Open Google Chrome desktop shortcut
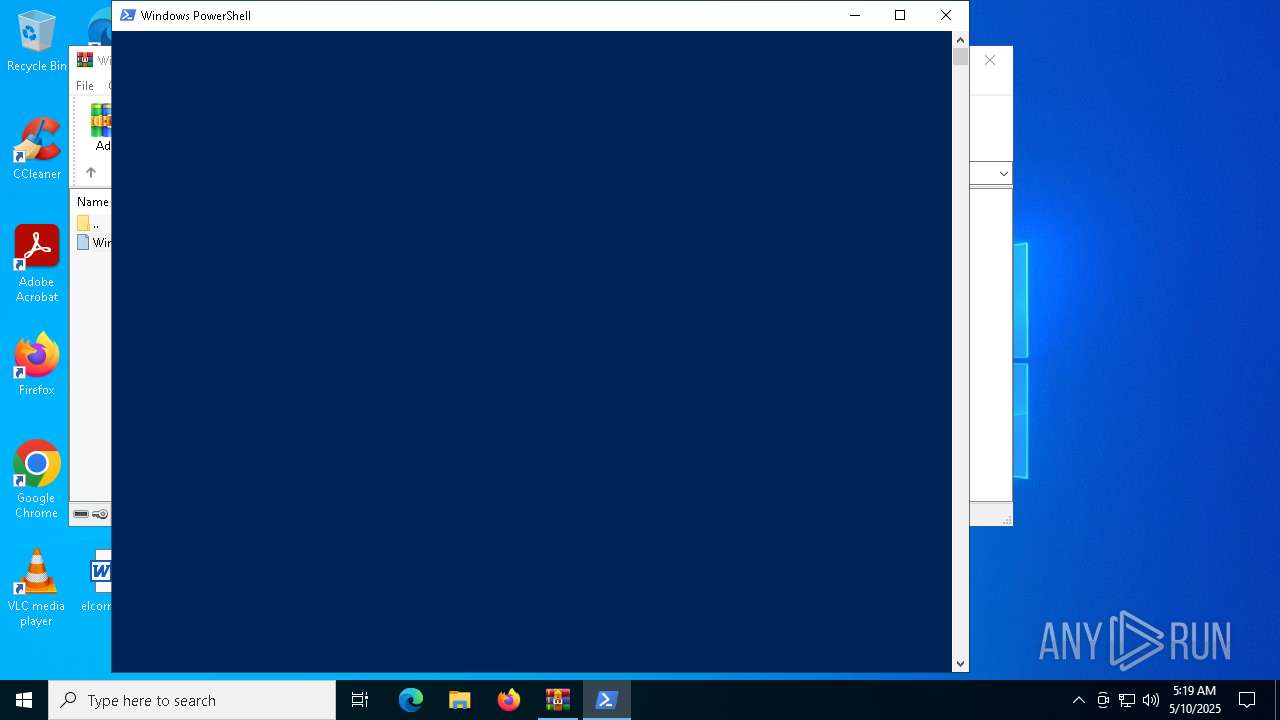1280x720 pixels. [36, 480]
